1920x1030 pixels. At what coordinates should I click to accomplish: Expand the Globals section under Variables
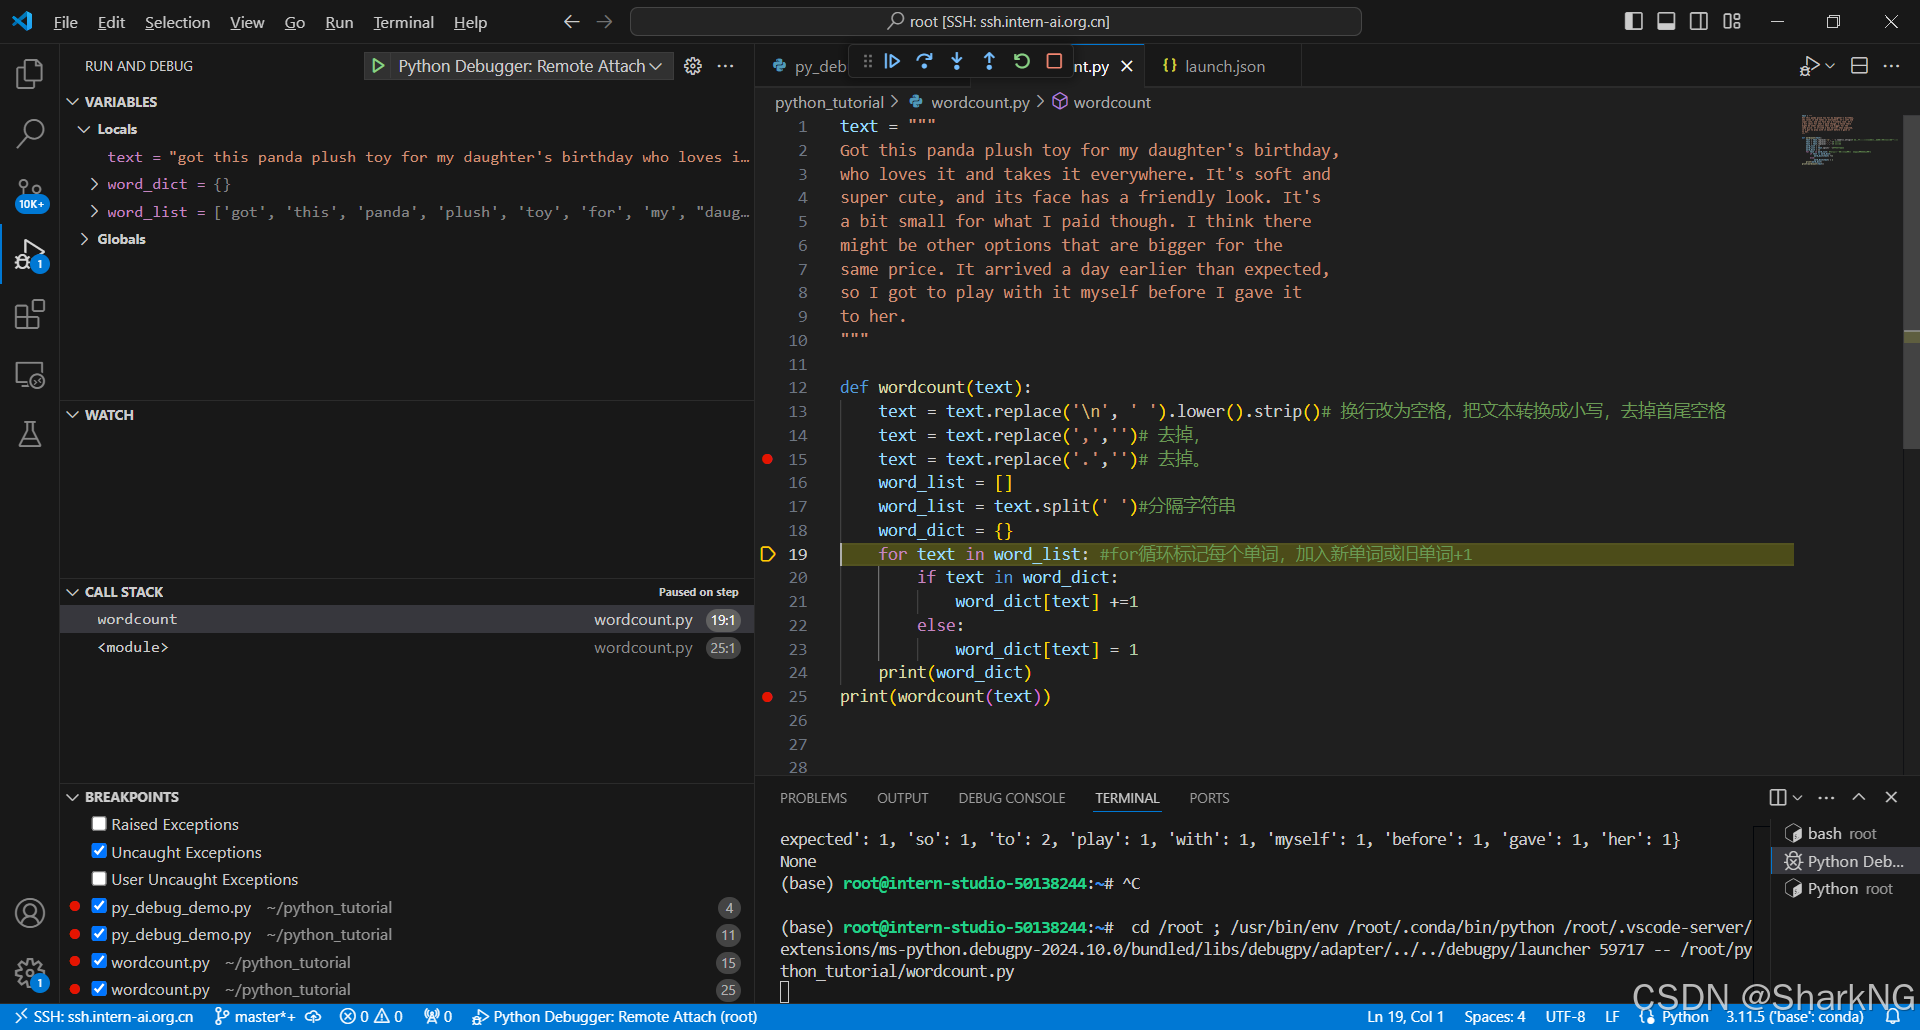pyautogui.click(x=84, y=239)
